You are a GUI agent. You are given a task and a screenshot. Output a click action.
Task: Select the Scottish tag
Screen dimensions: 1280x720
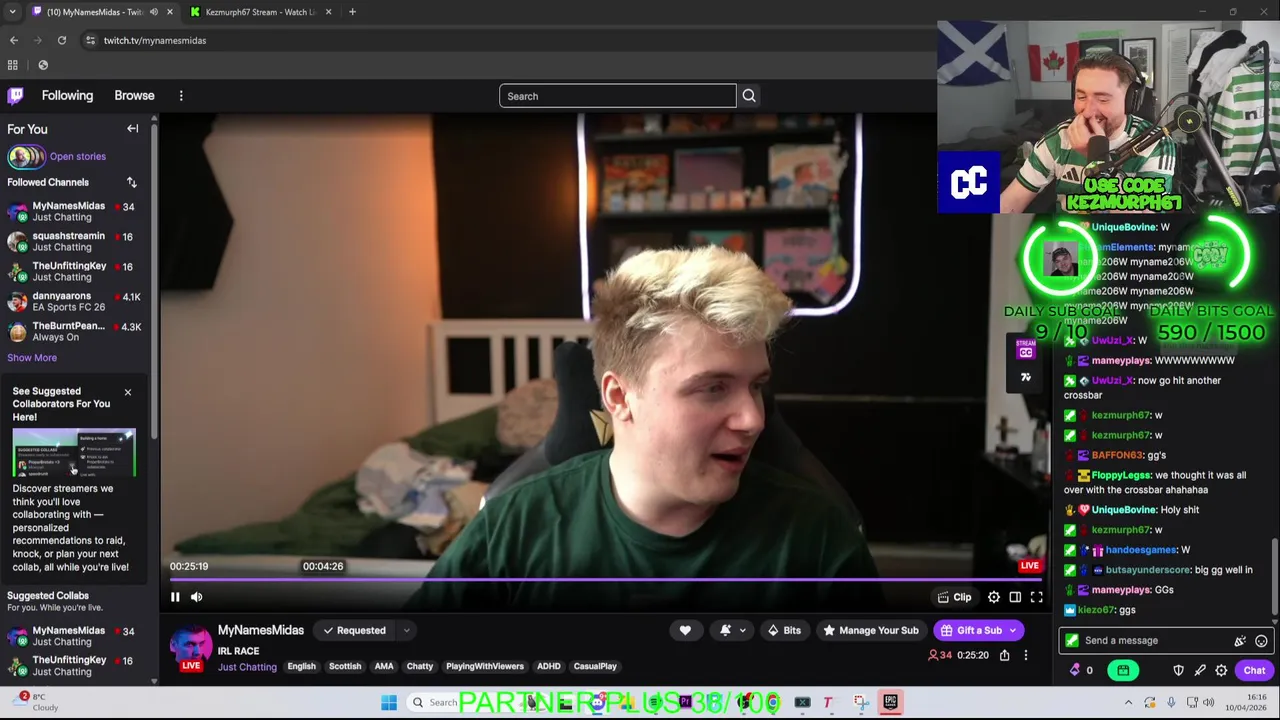(x=345, y=667)
